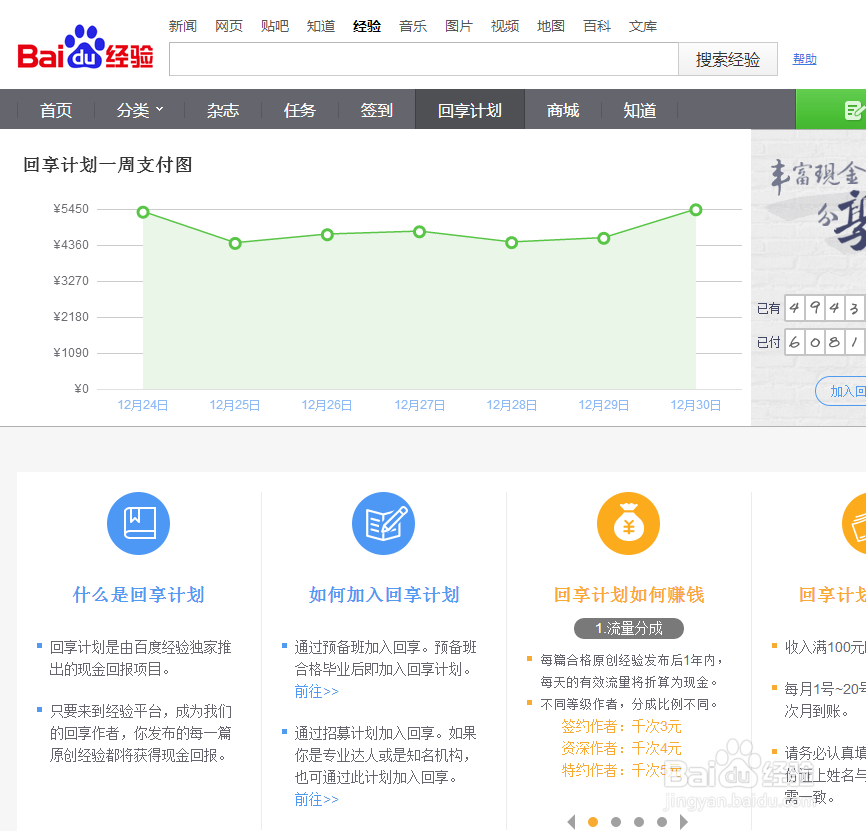Click the 前往>> link under 预备班 info
Screen dimensions: 866x831
(x=317, y=691)
